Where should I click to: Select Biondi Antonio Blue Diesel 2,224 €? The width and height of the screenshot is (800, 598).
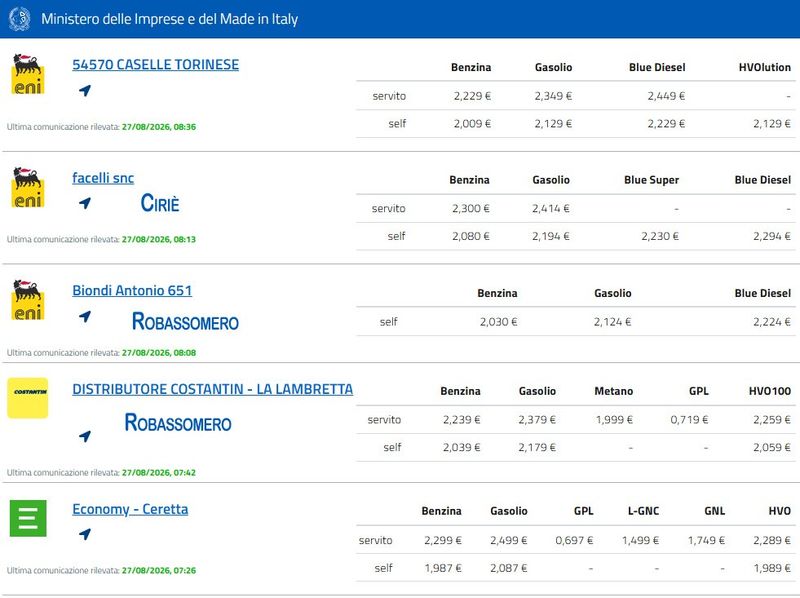click(771, 322)
